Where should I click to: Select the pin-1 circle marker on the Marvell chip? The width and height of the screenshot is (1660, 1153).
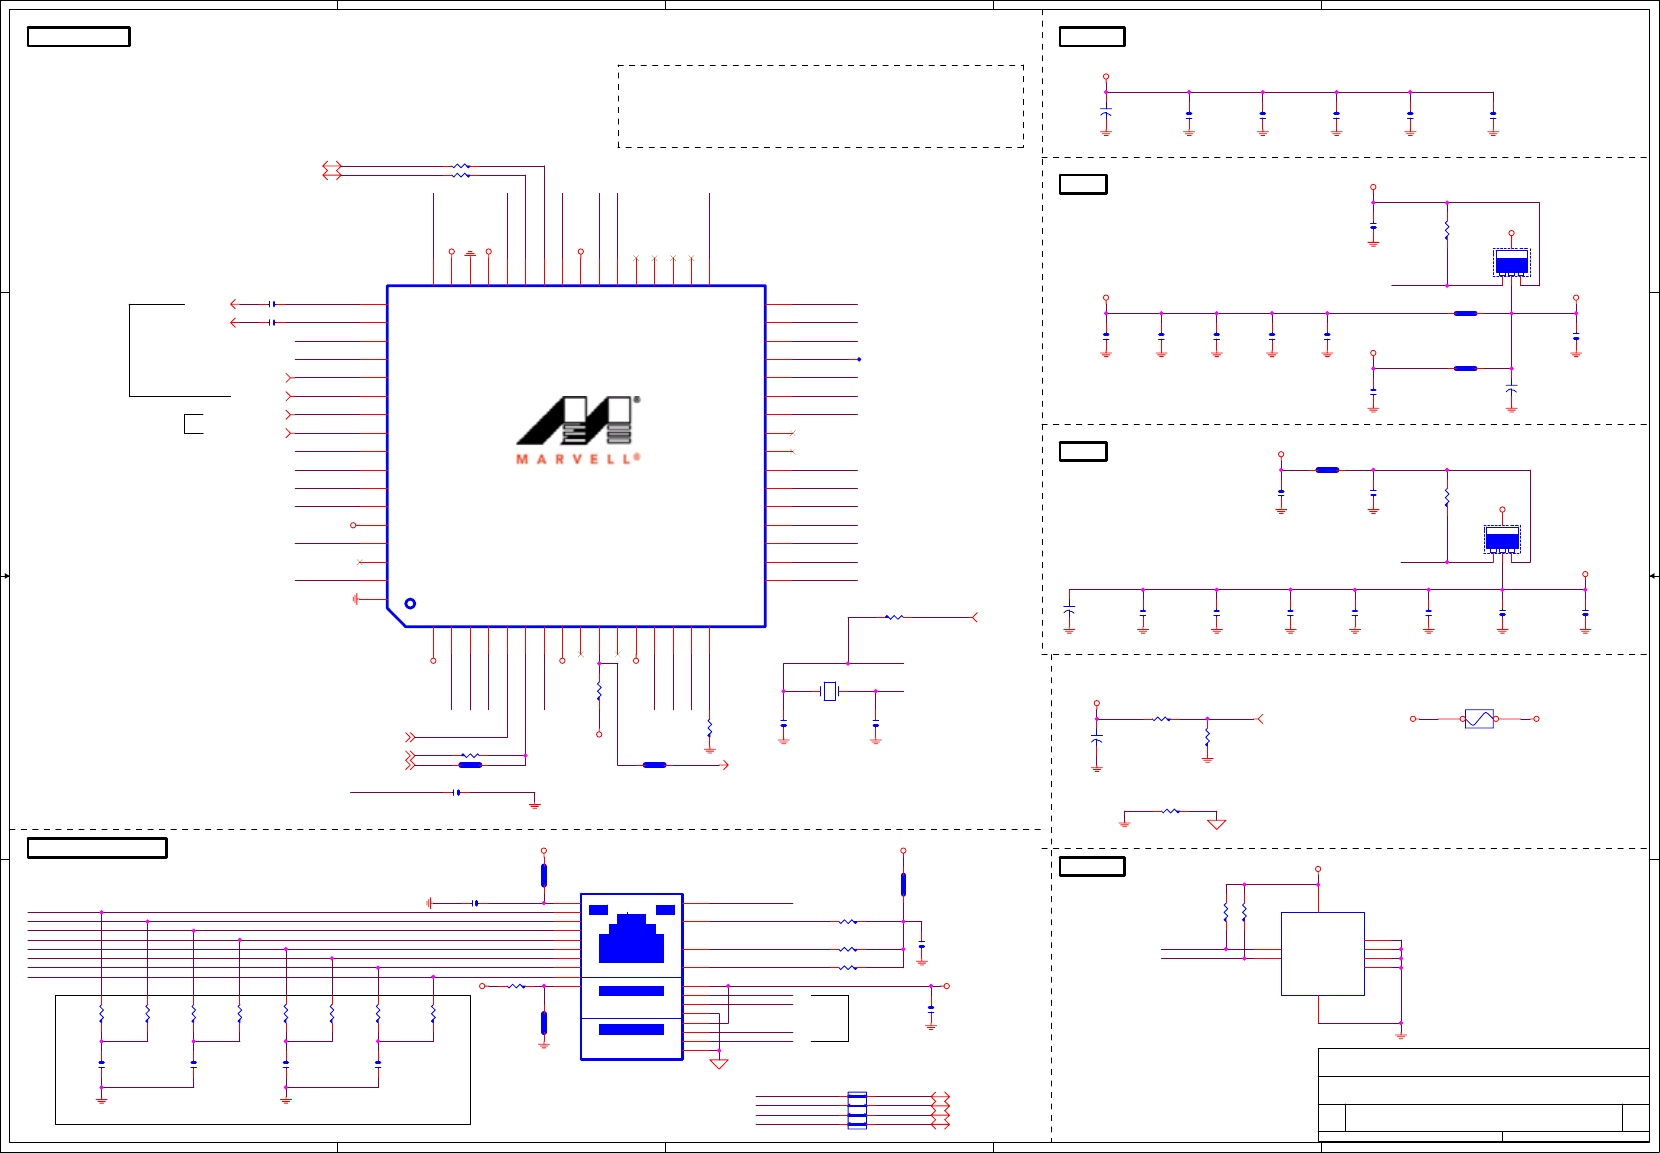pos(410,604)
